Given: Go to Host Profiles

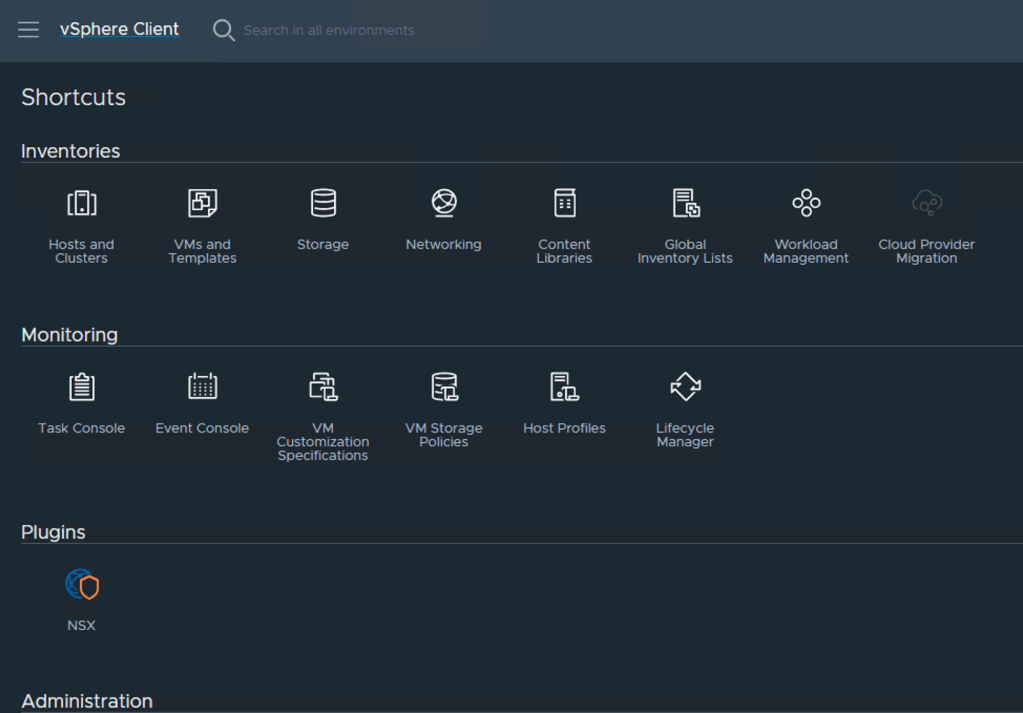Looking at the screenshot, I should (x=564, y=388).
